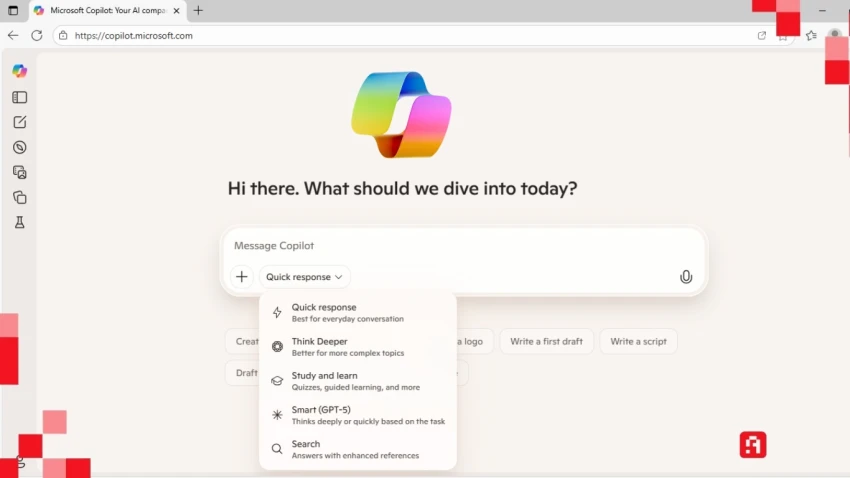This screenshot has height=478, width=850.
Task: Open a new browser tab
Action: [198, 10]
